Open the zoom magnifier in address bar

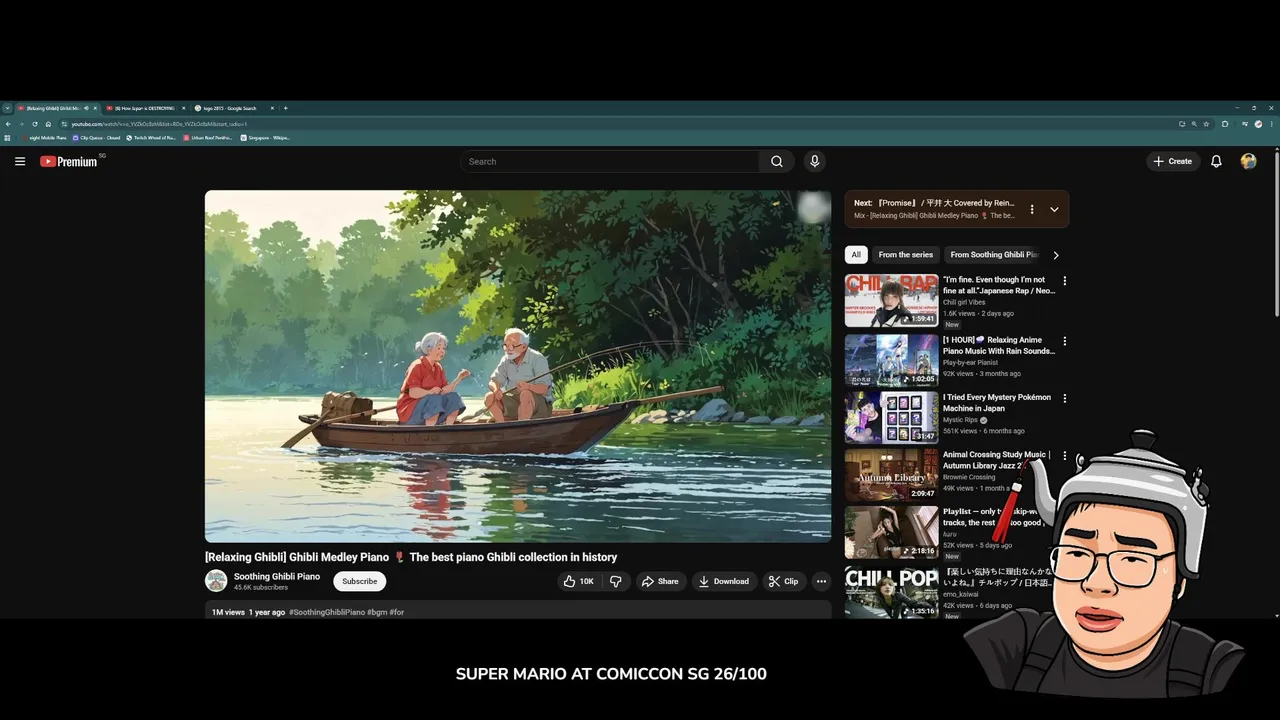point(1193,124)
